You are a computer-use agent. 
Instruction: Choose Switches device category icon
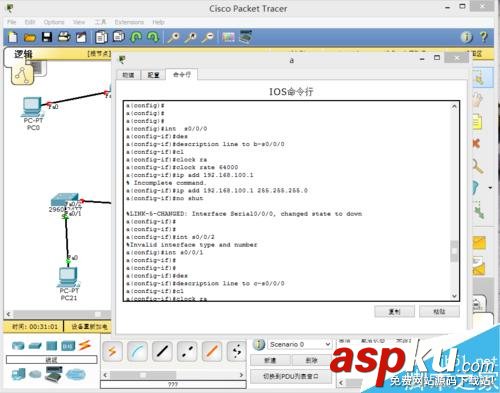pos(35,346)
